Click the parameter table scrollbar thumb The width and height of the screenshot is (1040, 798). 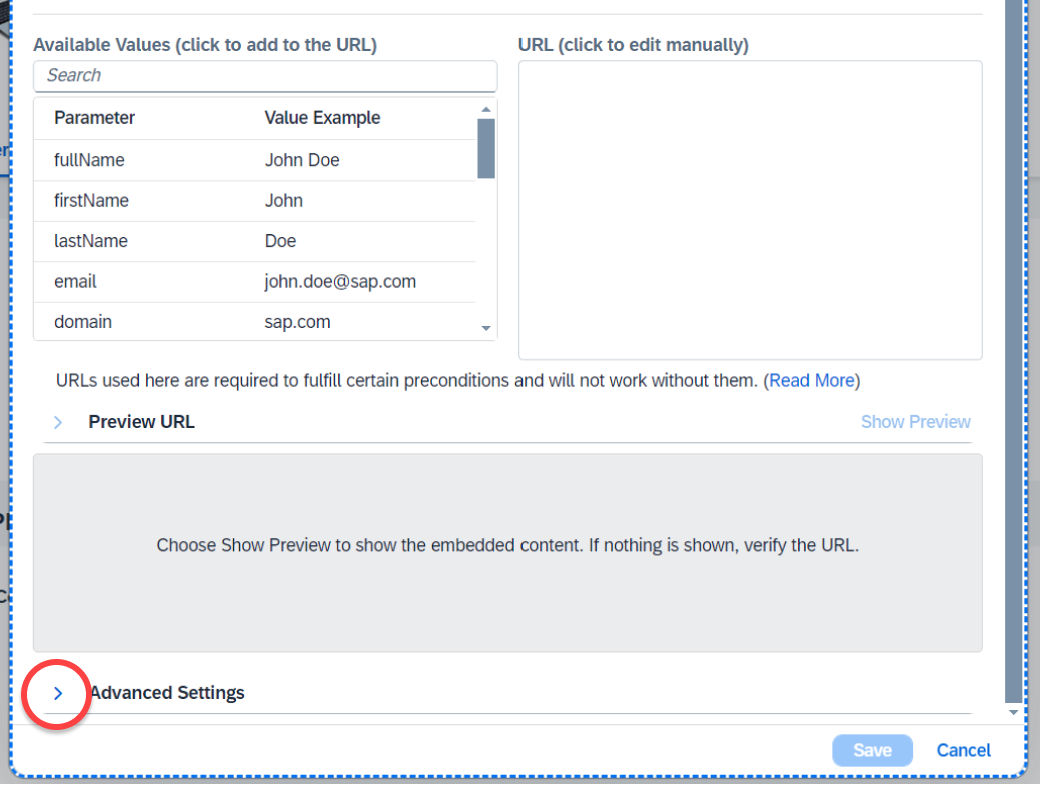(x=486, y=149)
